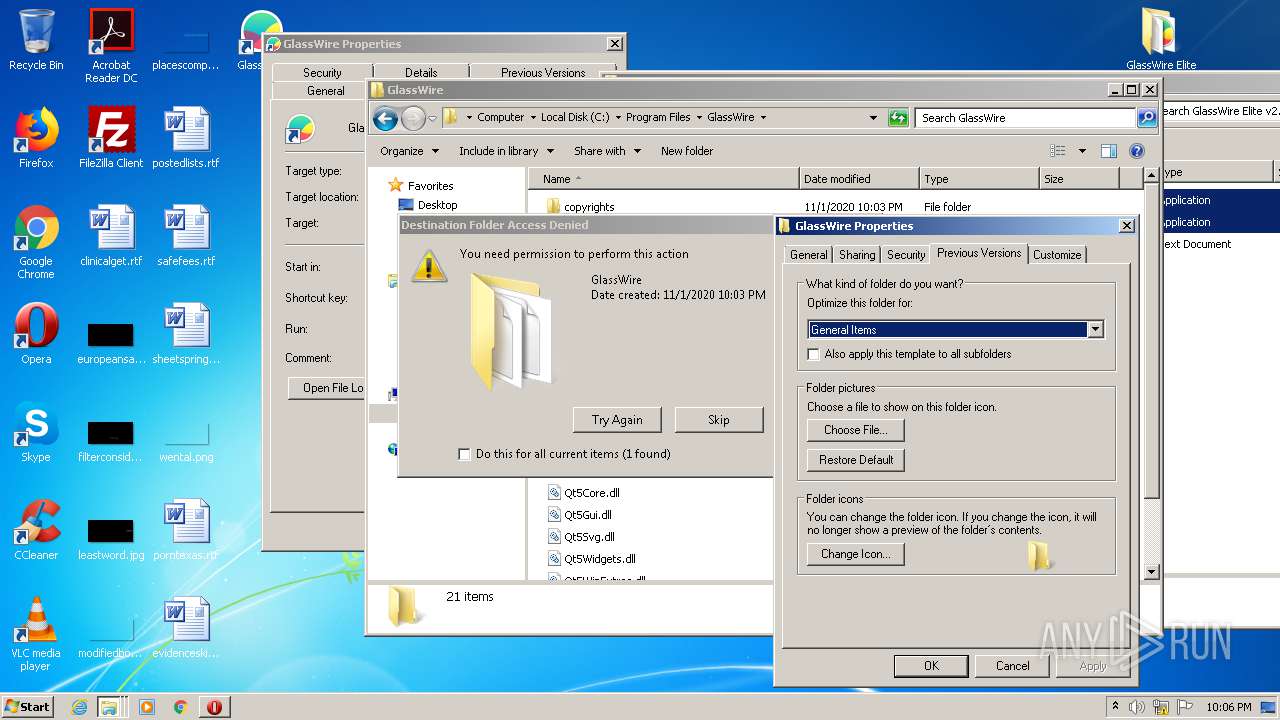
Task: Select leastword.jpg file on desktop
Action: pos(111,538)
